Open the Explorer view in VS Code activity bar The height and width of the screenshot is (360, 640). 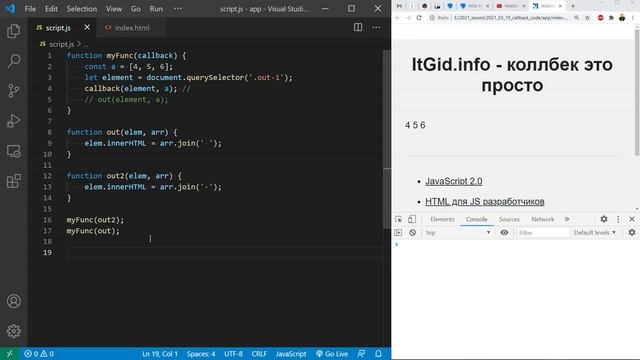(x=13, y=31)
